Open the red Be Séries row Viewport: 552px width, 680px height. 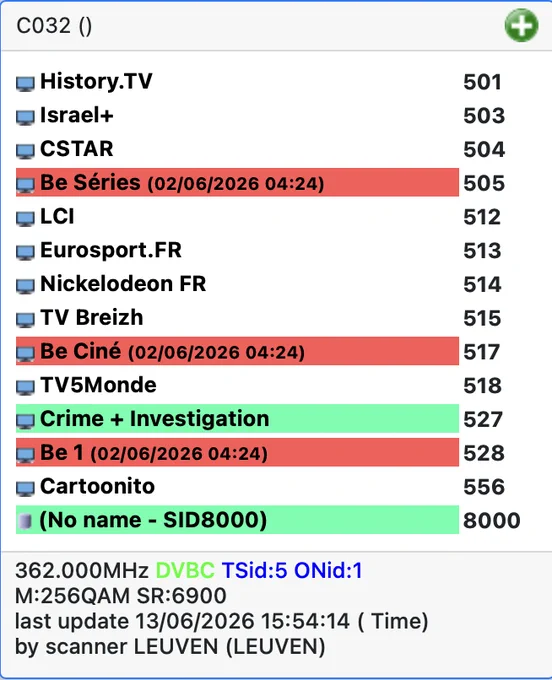237,183
